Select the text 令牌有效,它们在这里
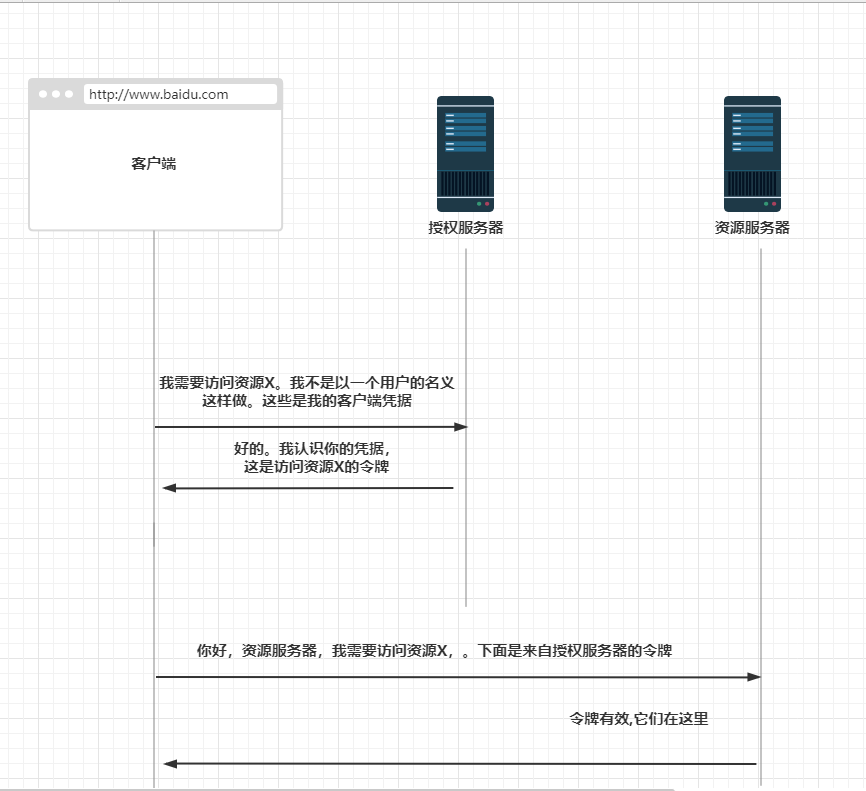The image size is (866, 791). coord(638,719)
